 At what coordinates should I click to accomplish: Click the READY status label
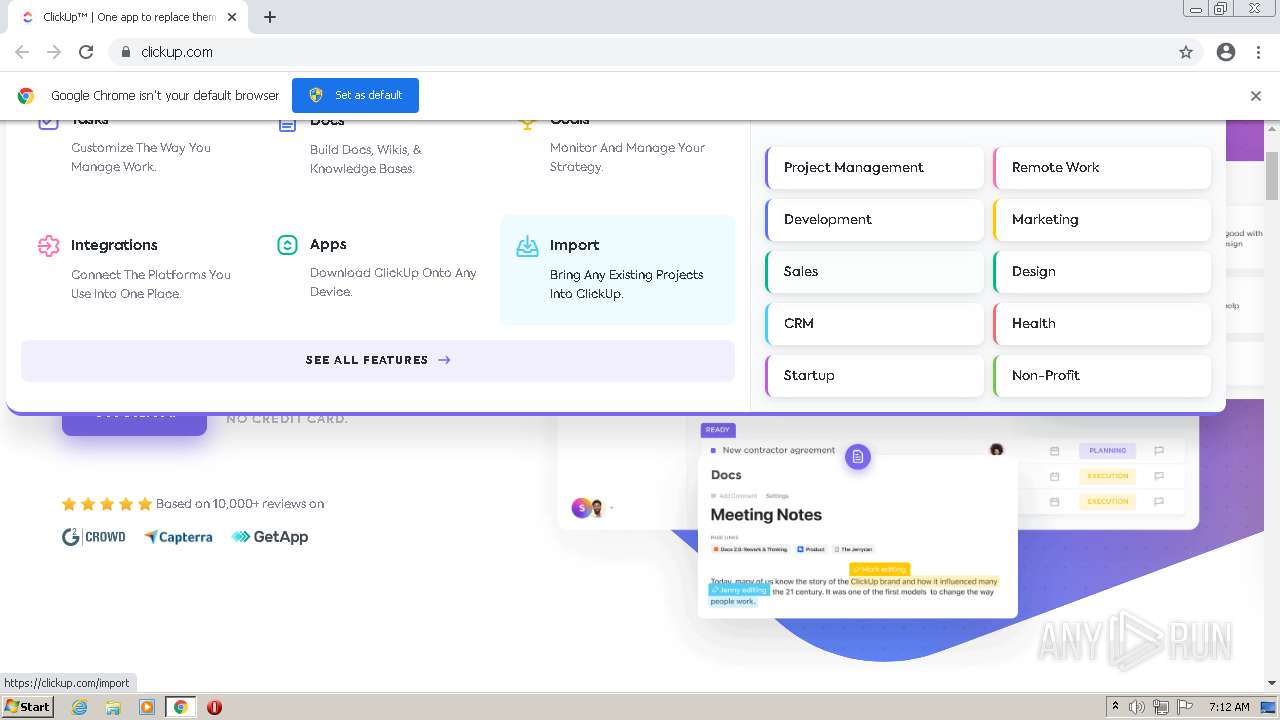pyautogui.click(x=718, y=430)
